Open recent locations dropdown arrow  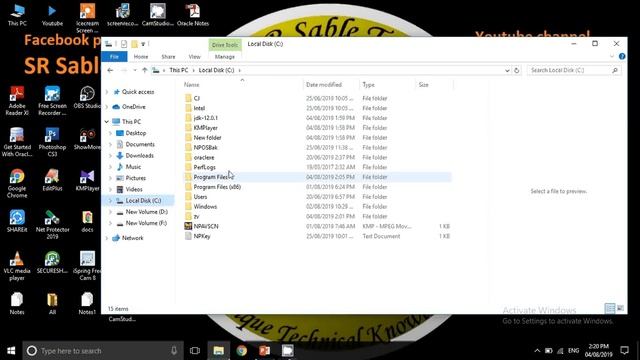[x=135, y=70]
